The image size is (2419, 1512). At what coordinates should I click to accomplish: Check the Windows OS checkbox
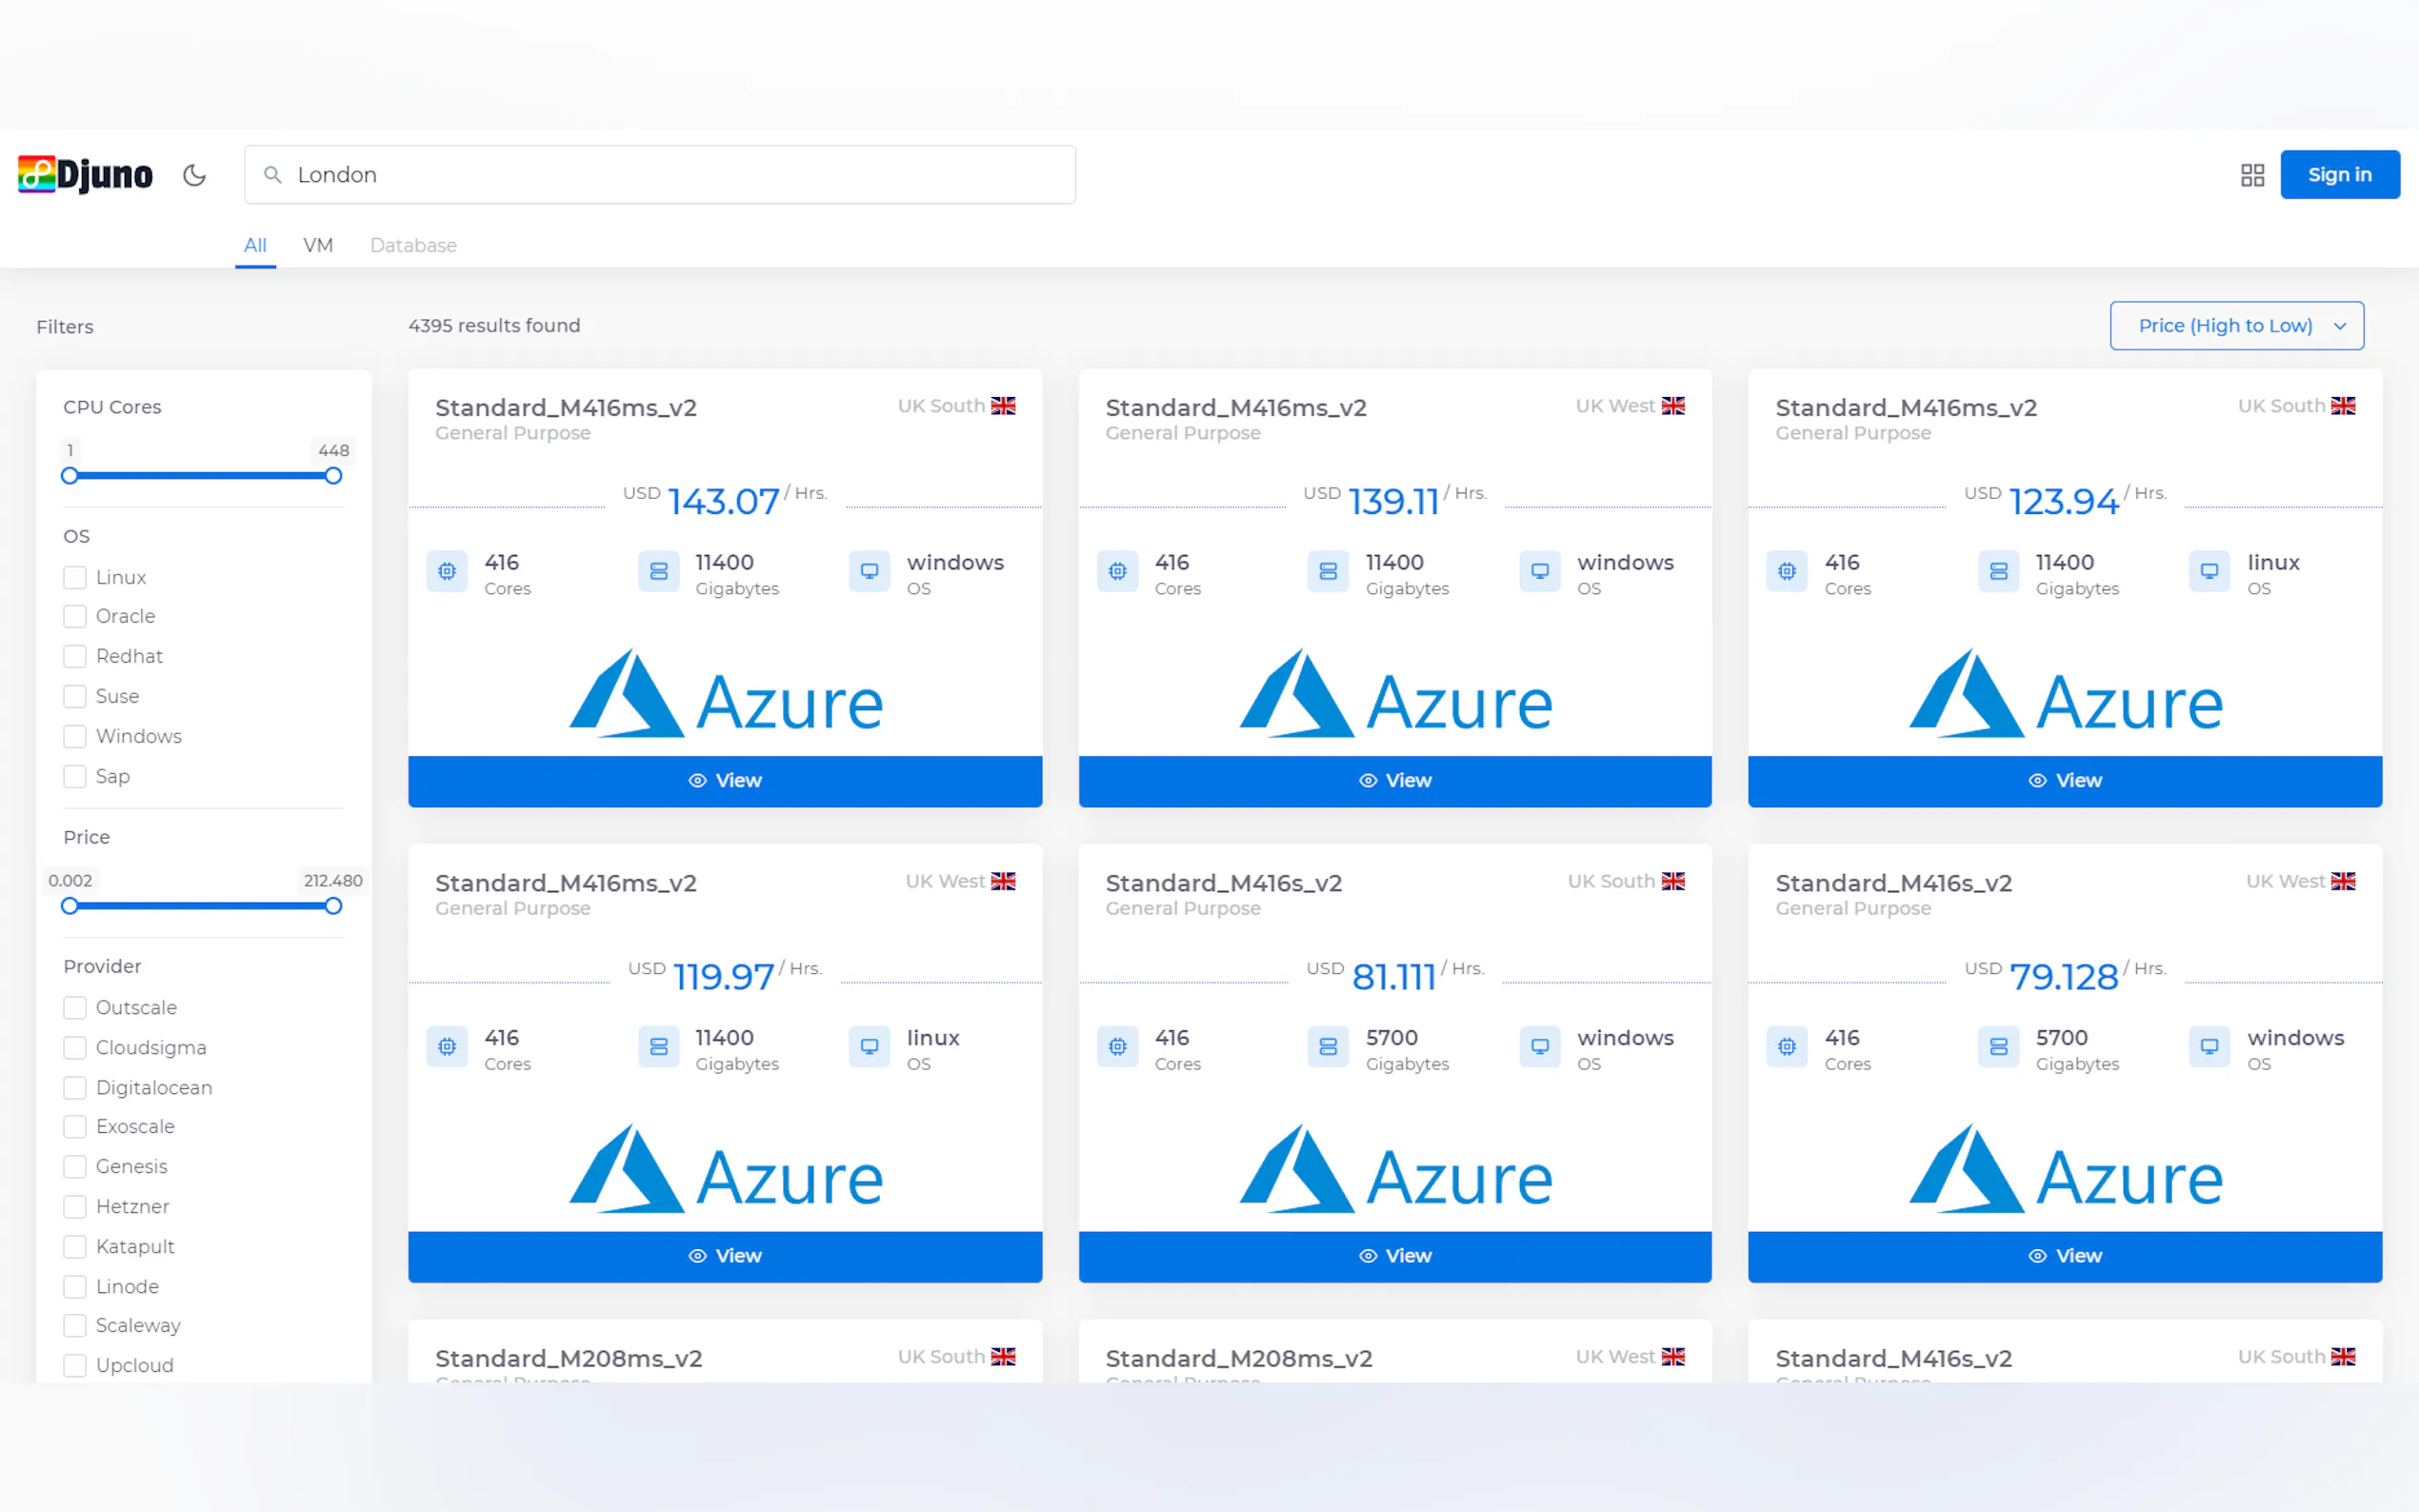point(75,736)
